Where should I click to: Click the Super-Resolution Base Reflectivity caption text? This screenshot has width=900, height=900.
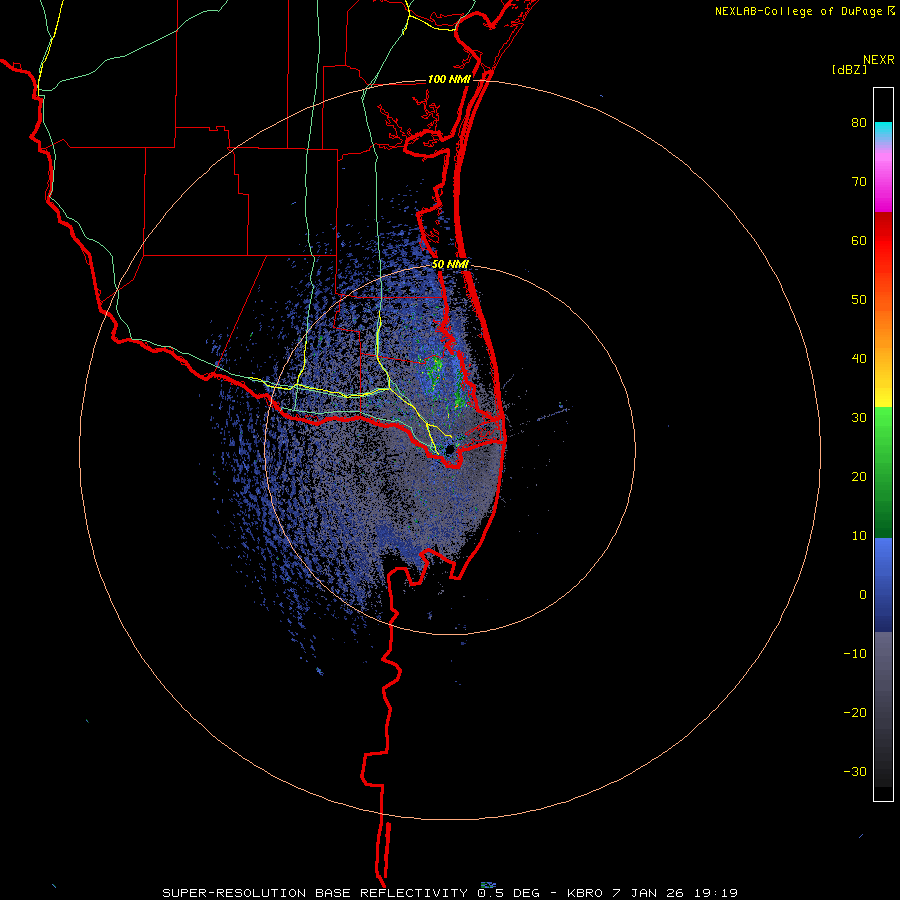pyautogui.click(x=449, y=893)
